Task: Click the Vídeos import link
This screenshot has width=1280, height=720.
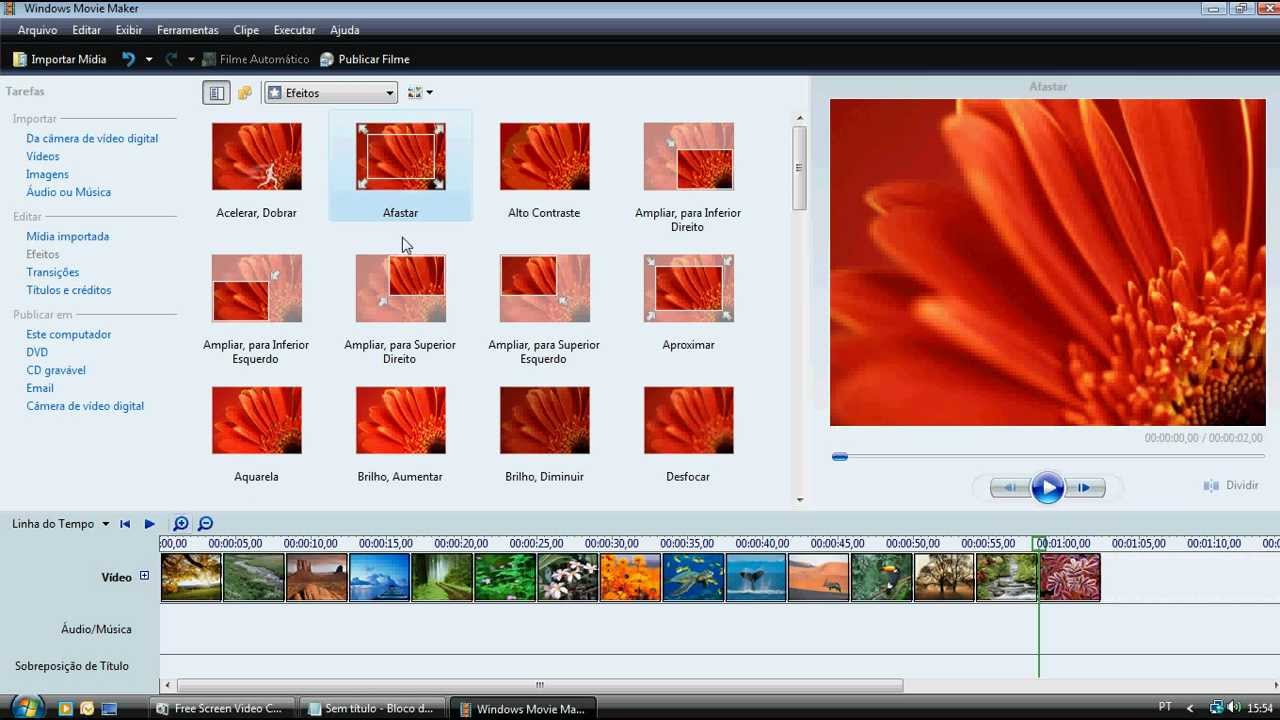Action: (43, 157)
